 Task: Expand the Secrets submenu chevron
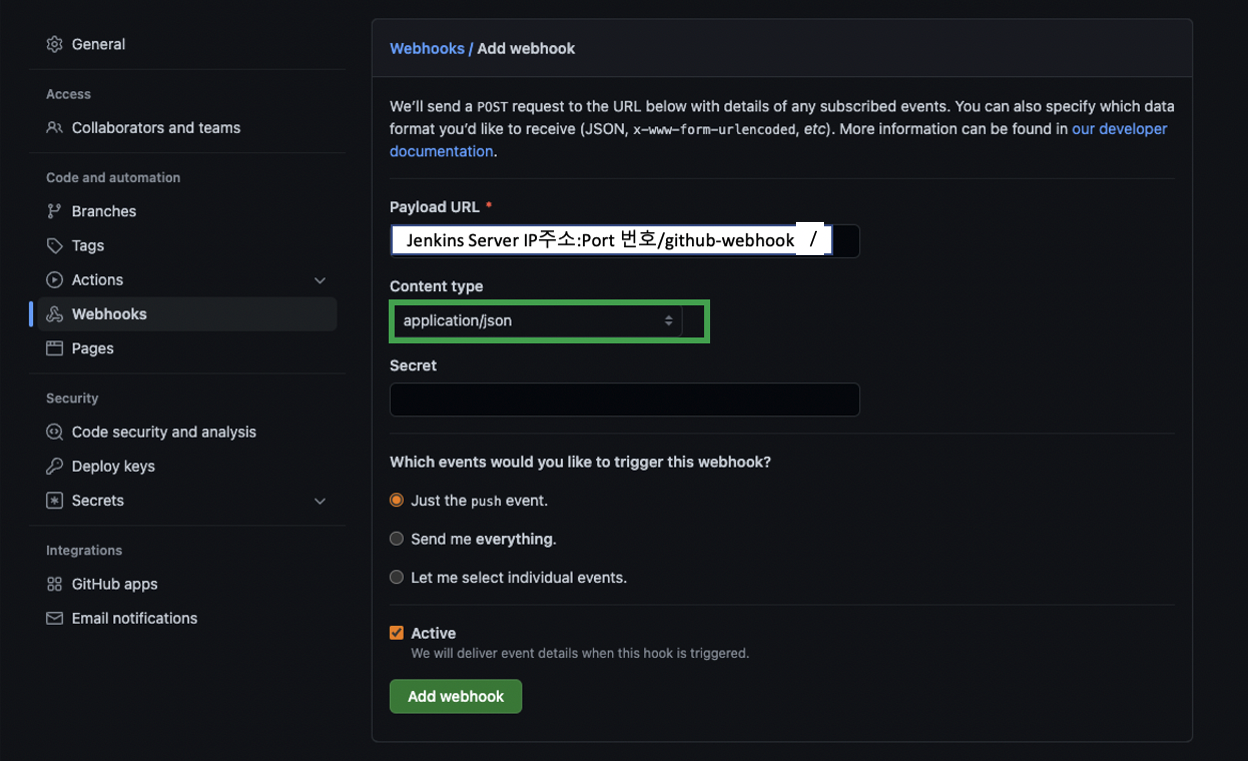[320, 500]
